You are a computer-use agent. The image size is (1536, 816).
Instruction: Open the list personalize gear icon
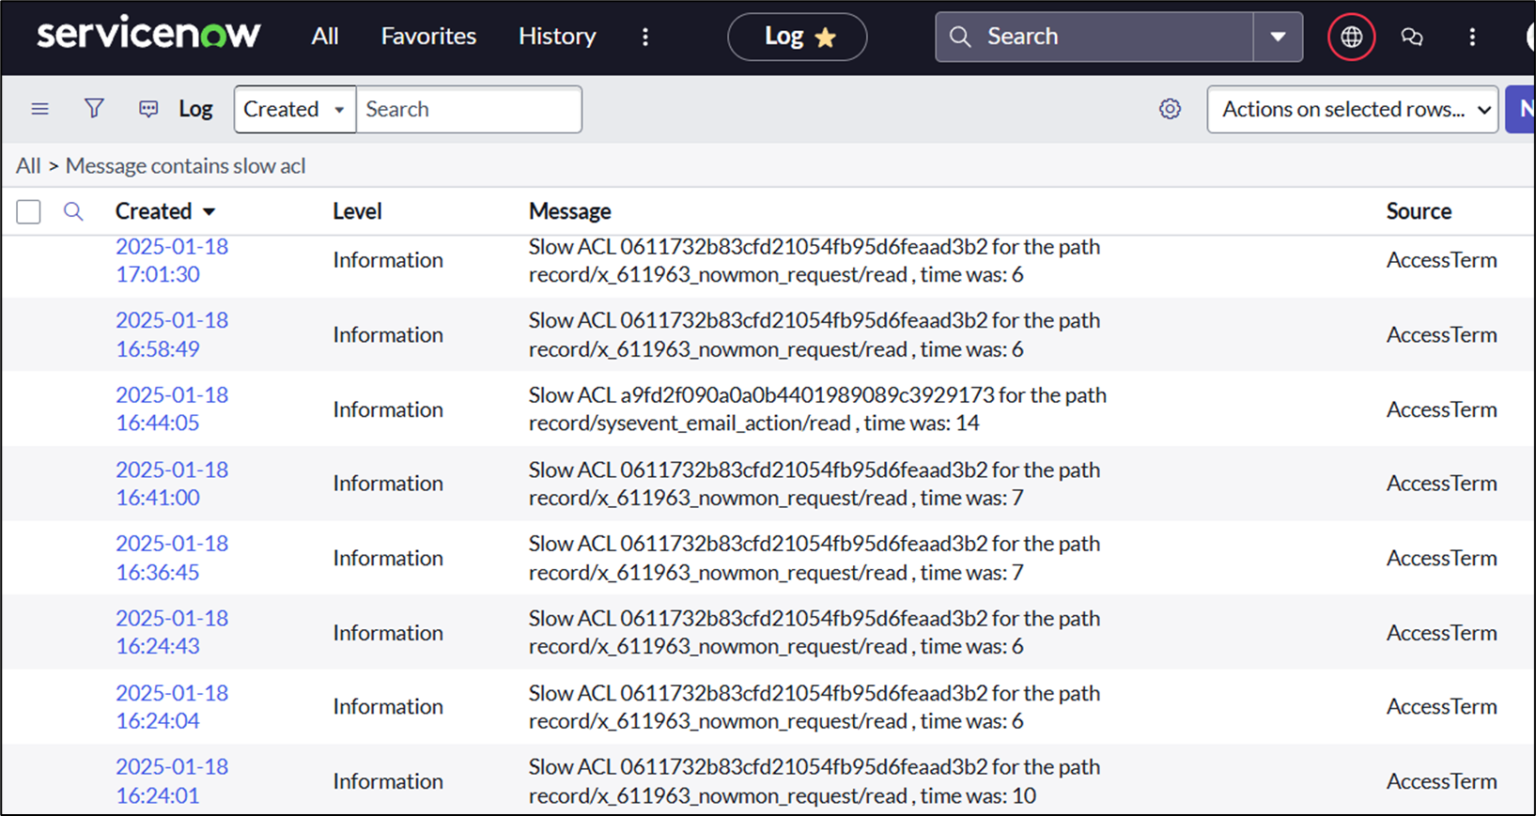click(x=1170, y=109)
